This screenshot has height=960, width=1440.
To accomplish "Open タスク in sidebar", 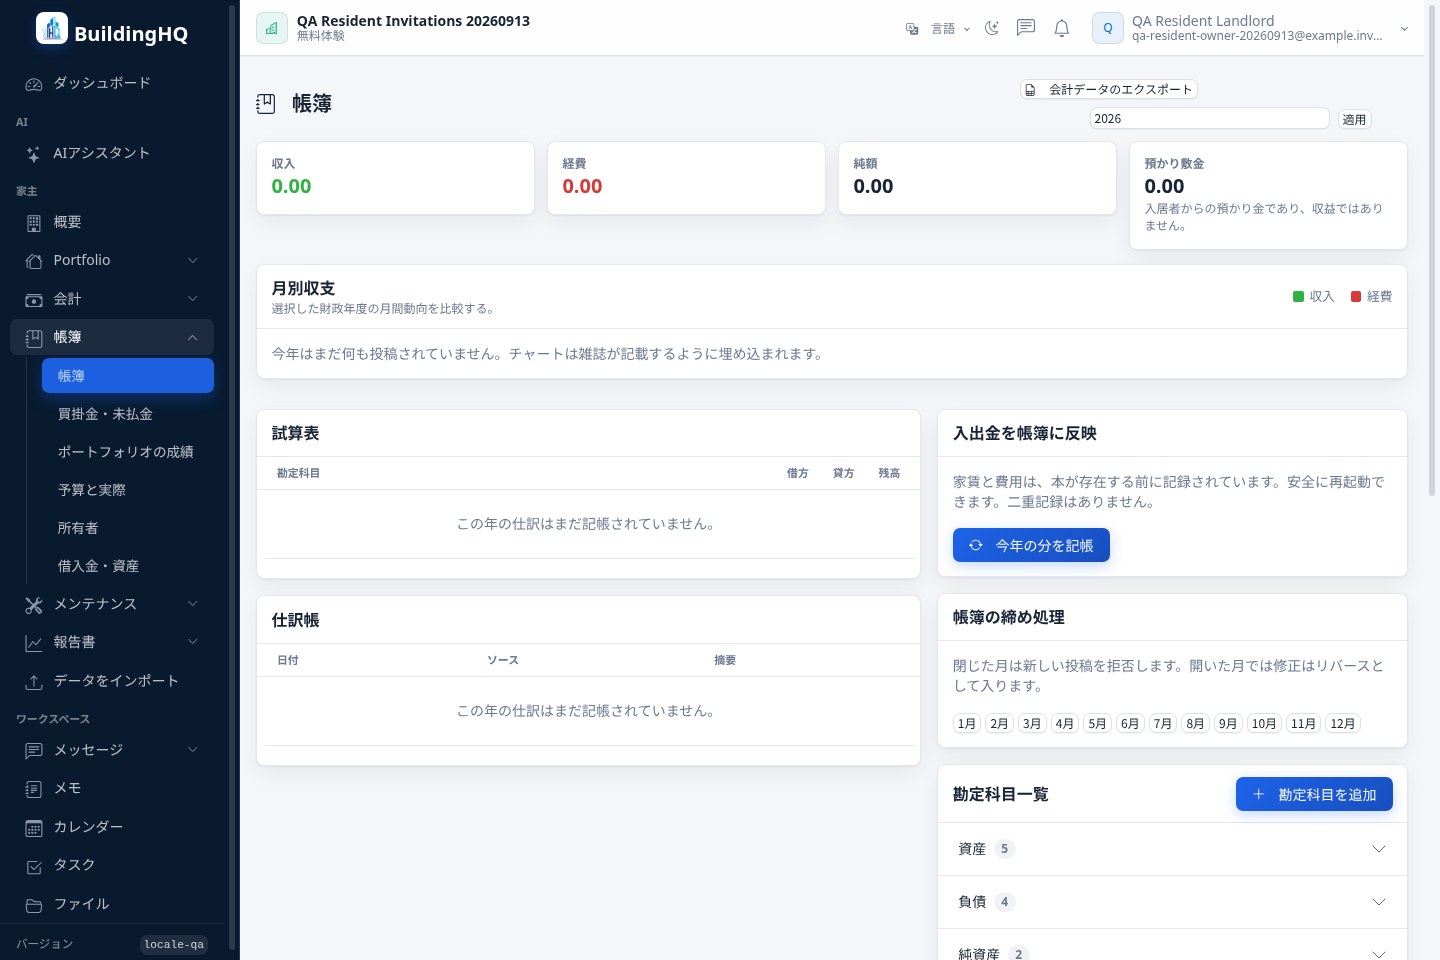I will click(112, 865).
